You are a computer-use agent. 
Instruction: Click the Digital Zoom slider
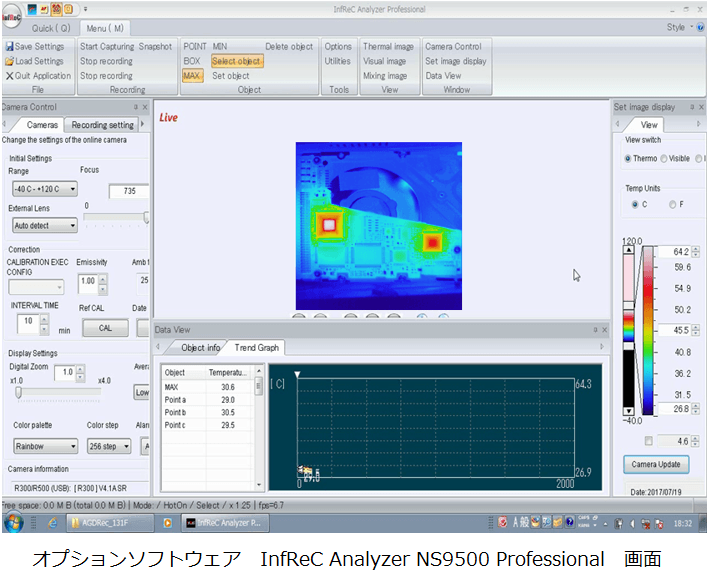(44, 392)
